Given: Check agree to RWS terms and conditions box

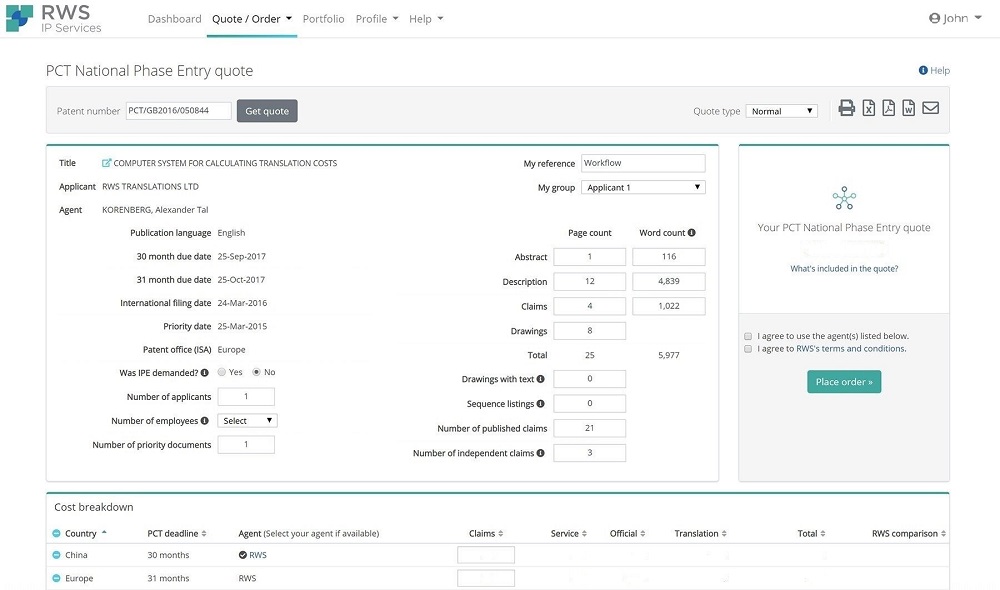Looking at the screenshot, I should click(748, 349).
